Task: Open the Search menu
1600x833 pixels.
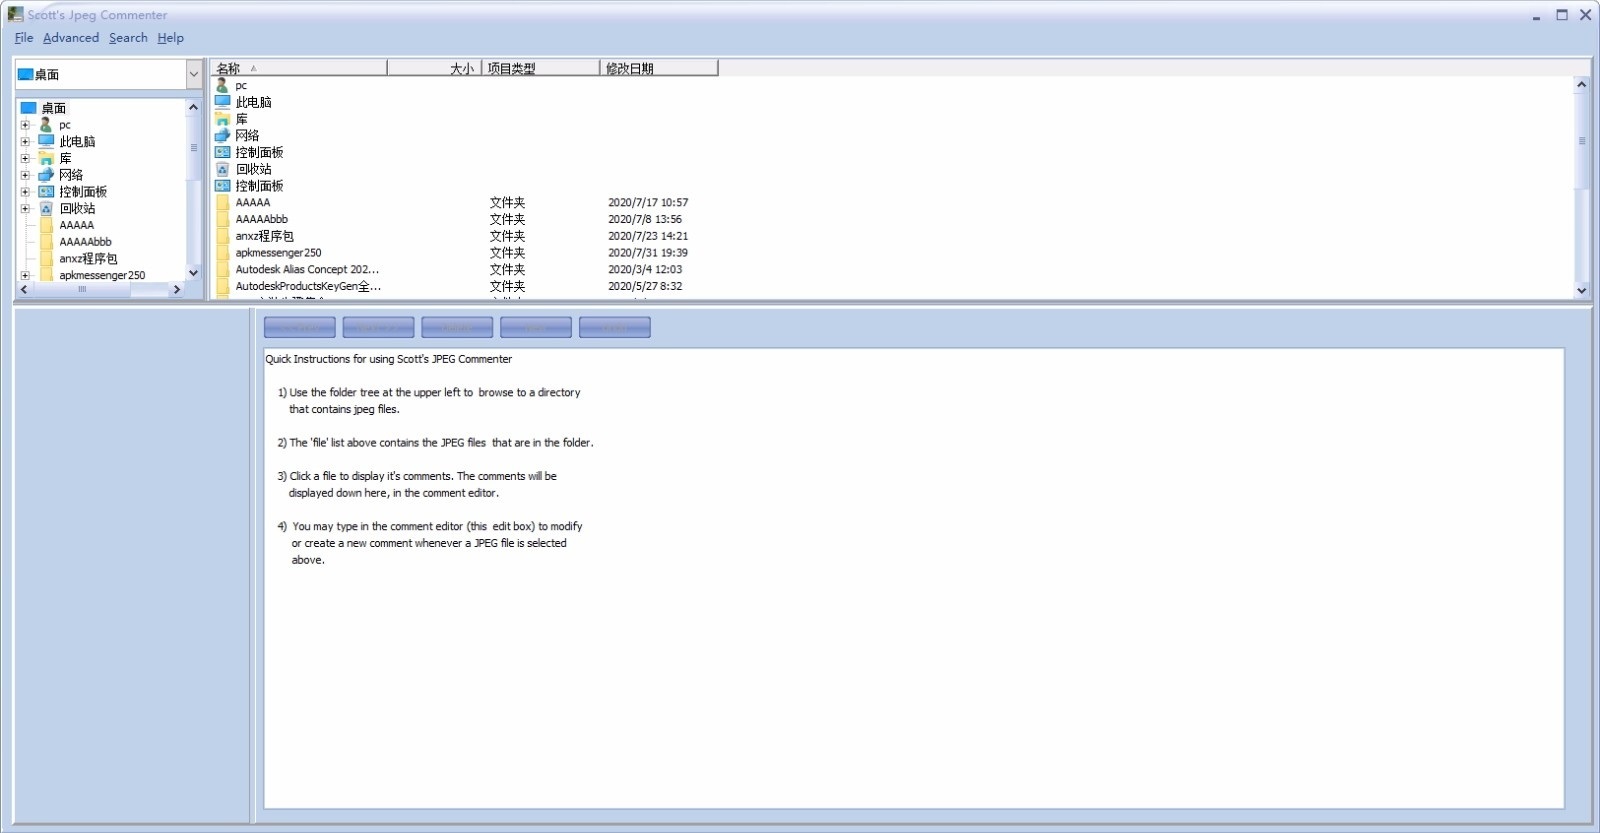Action: (128, 38)
